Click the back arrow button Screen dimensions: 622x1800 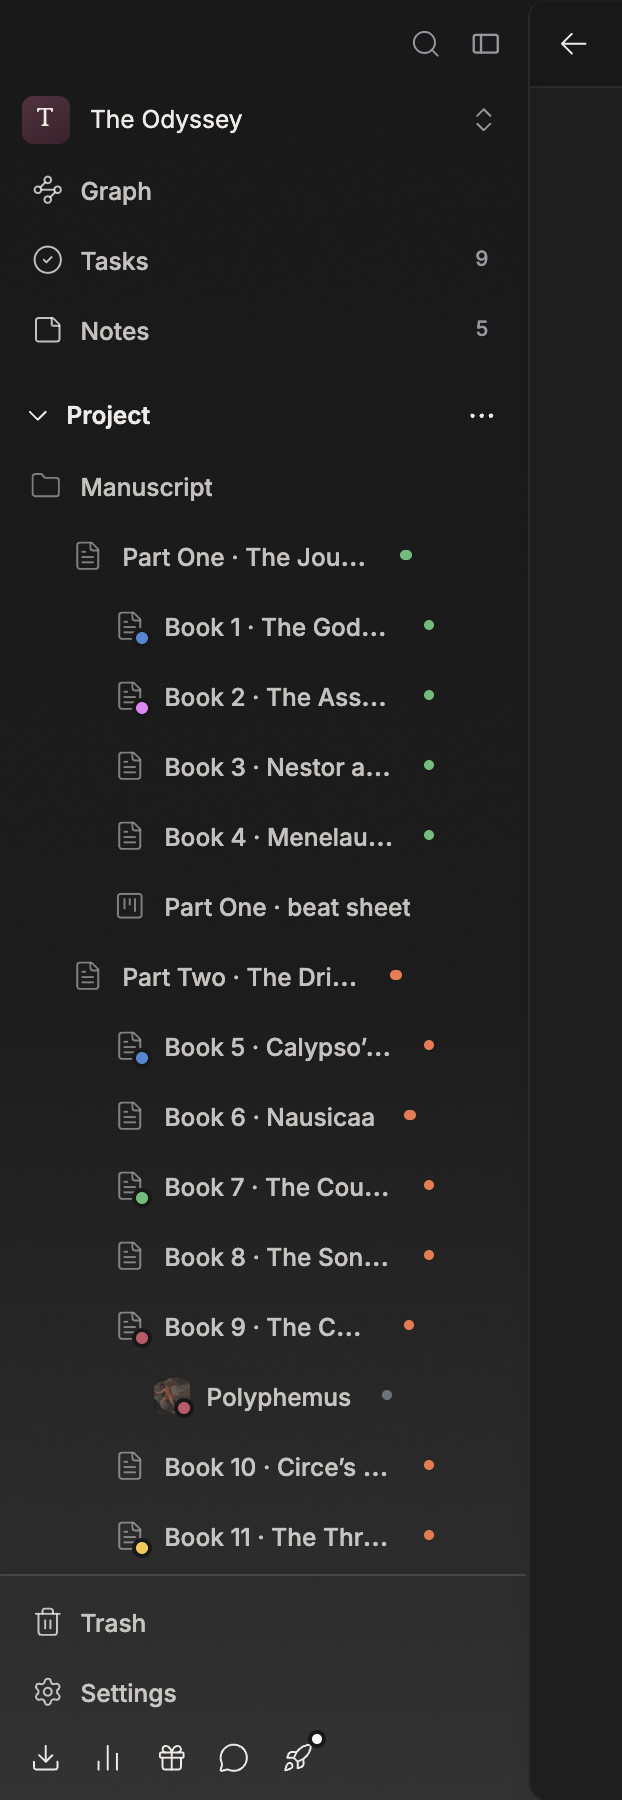click(x=573, y=44)
